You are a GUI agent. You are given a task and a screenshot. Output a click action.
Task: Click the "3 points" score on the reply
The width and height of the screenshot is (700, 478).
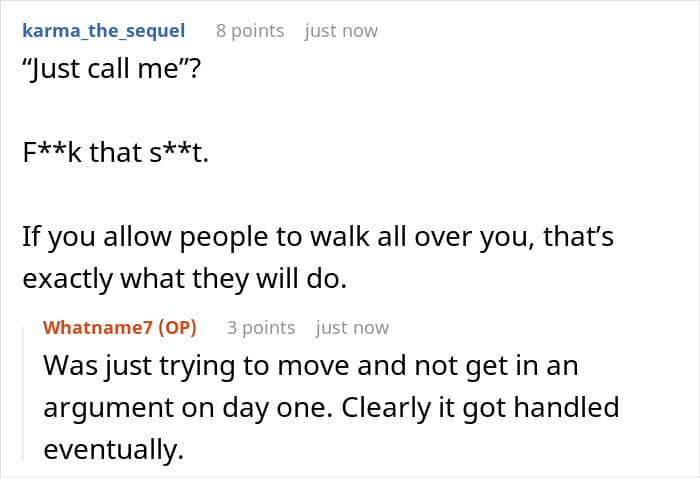(261, 327)
